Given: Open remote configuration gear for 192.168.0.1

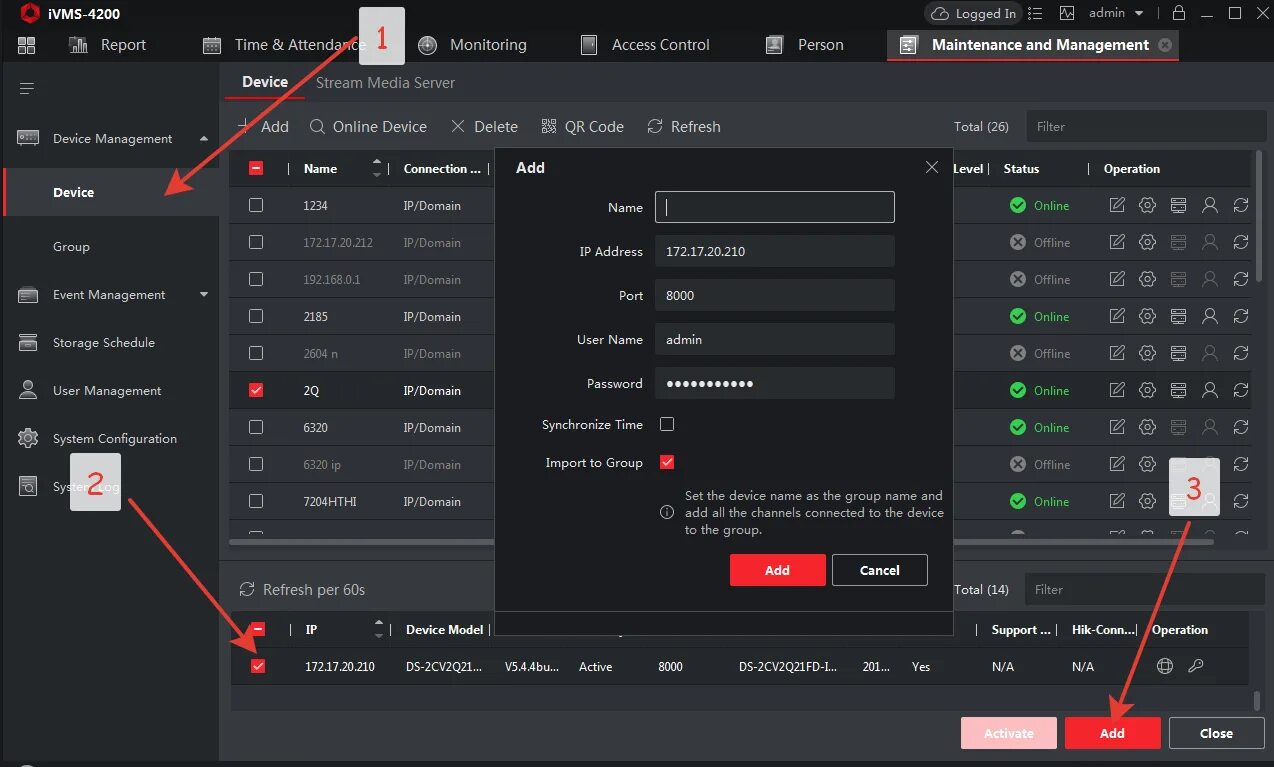Looking at the screenshot, I should point(1148,279).
